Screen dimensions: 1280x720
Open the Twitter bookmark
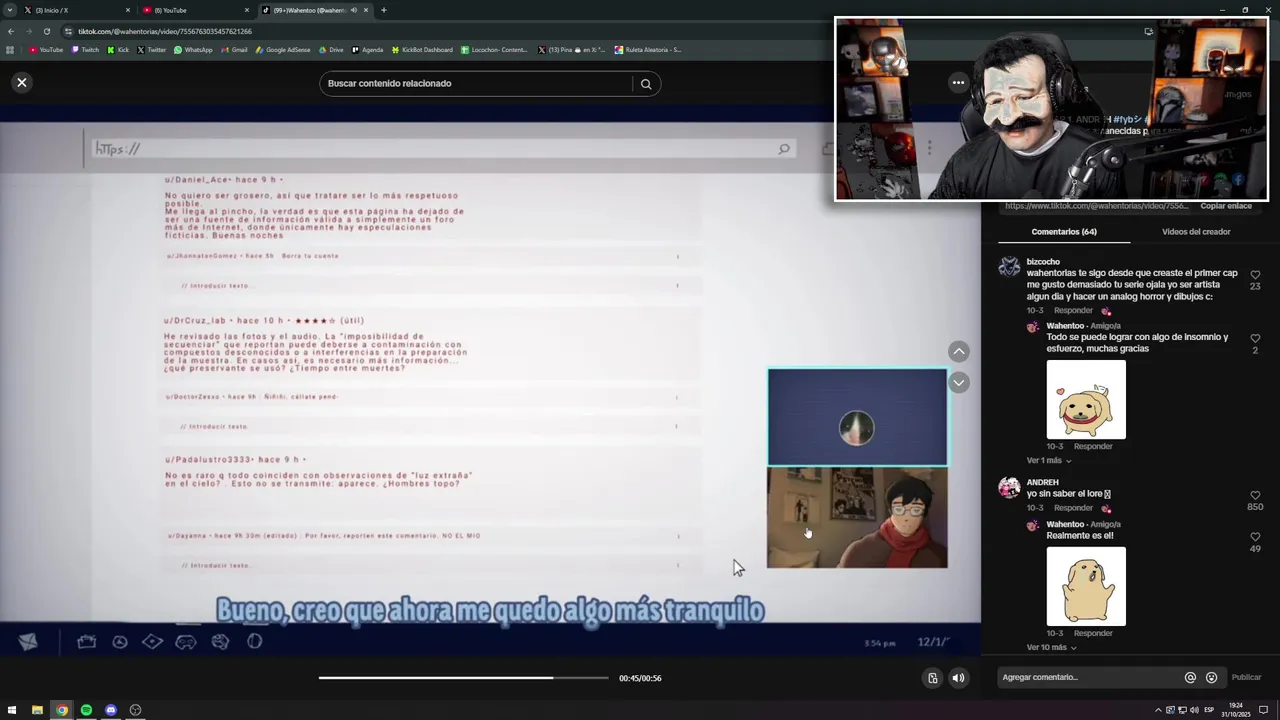coord(151,50)
